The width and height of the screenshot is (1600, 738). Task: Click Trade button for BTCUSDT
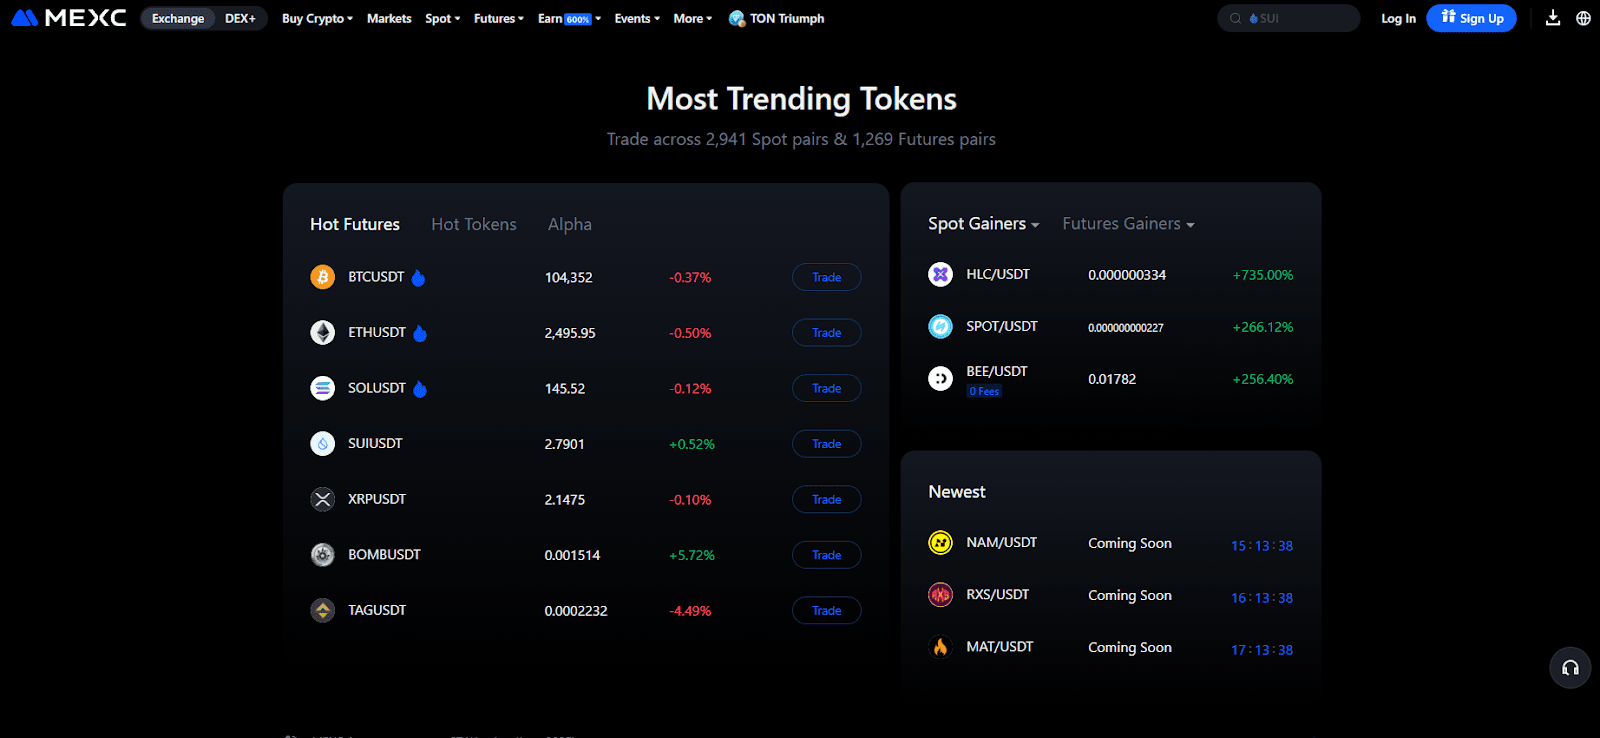(826, 277)
